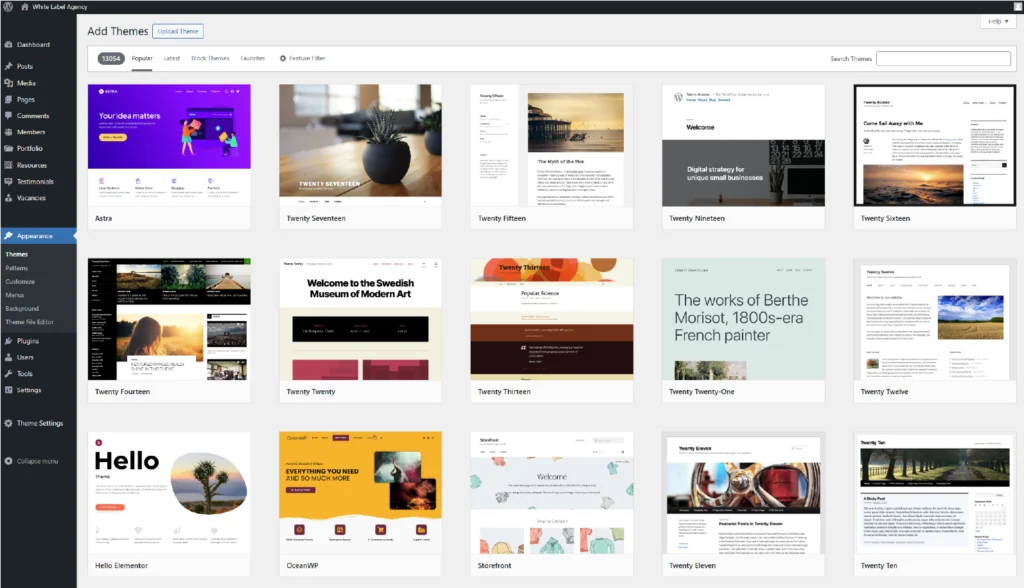Switch to the Block Themes tab

[210, 58]
